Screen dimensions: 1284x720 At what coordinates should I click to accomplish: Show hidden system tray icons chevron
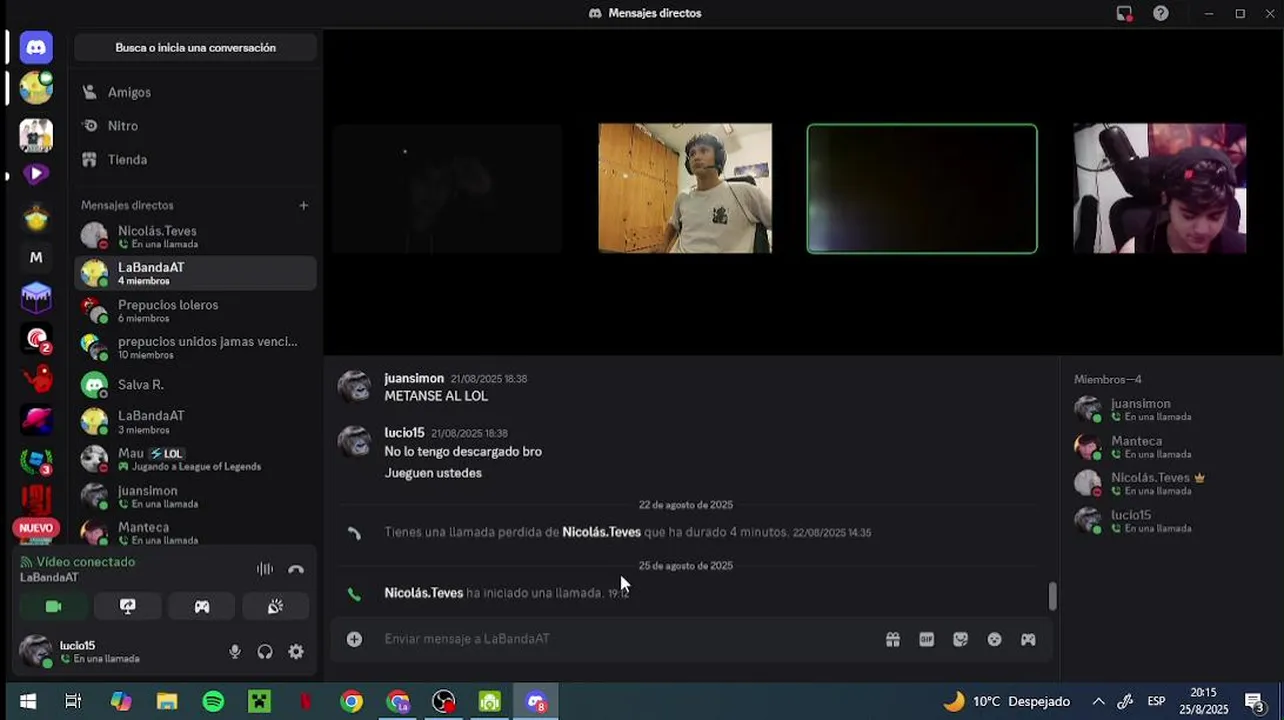pos(1098,701)
